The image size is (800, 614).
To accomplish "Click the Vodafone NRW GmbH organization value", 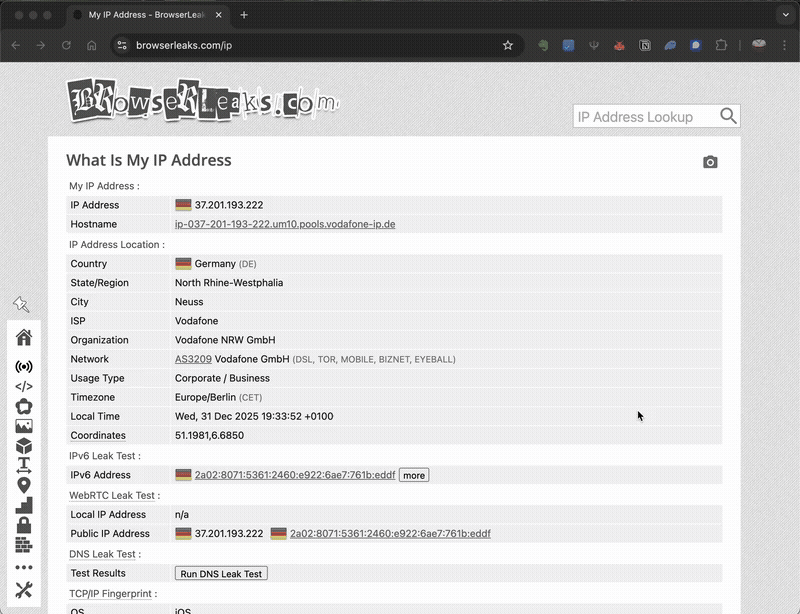I will (225, 340).
